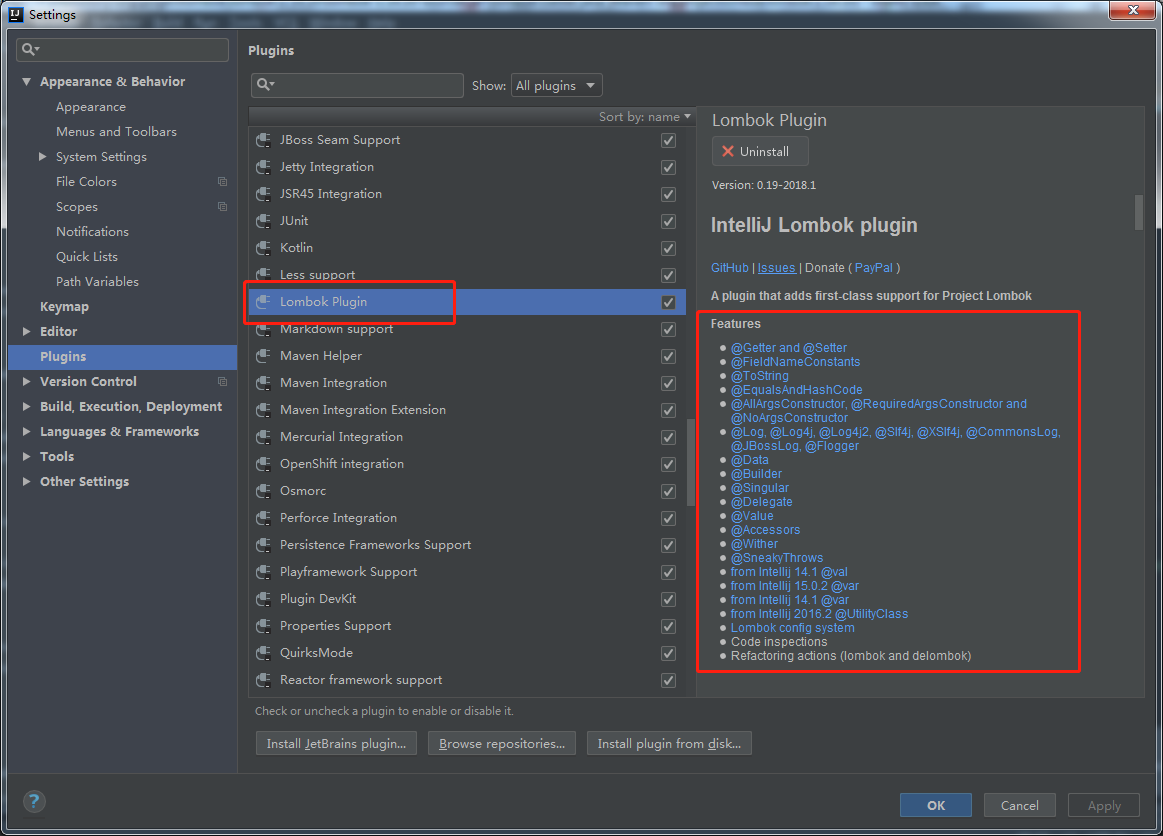The width and height of the screenshot is (1163, 836).
Task: Click the Osmorc plugin icon
Action: (263, 491)
